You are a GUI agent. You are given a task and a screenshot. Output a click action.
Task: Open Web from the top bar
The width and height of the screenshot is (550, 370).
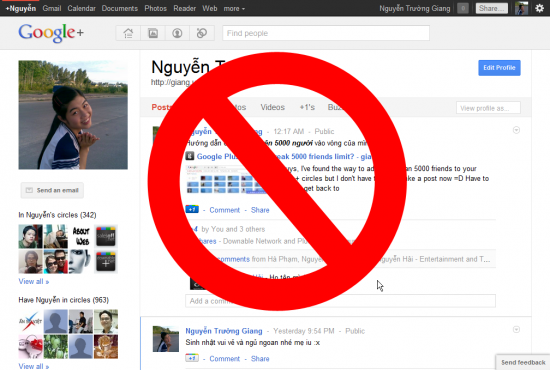click(210, 8)
